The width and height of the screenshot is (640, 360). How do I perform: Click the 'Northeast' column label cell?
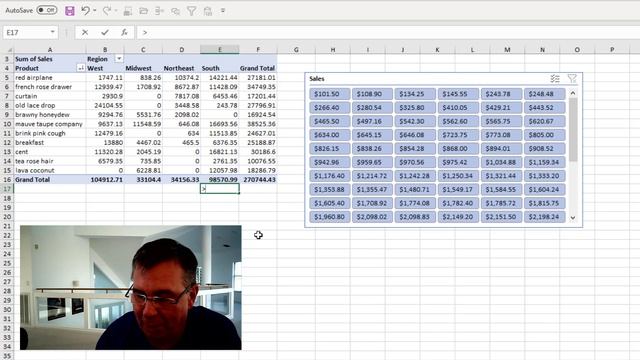[x=181, y=68]
